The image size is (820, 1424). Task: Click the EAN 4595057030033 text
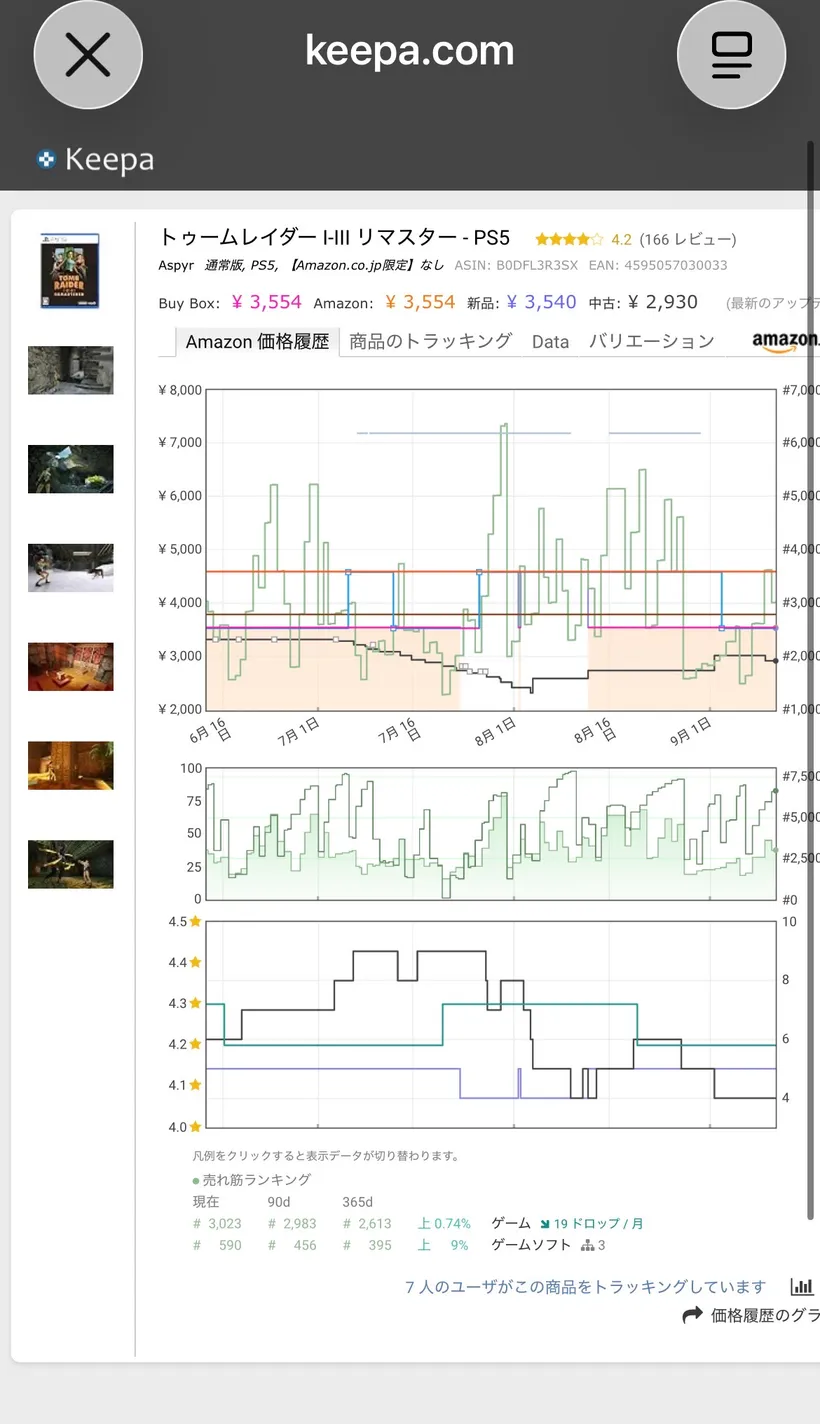tap(659, 265)
